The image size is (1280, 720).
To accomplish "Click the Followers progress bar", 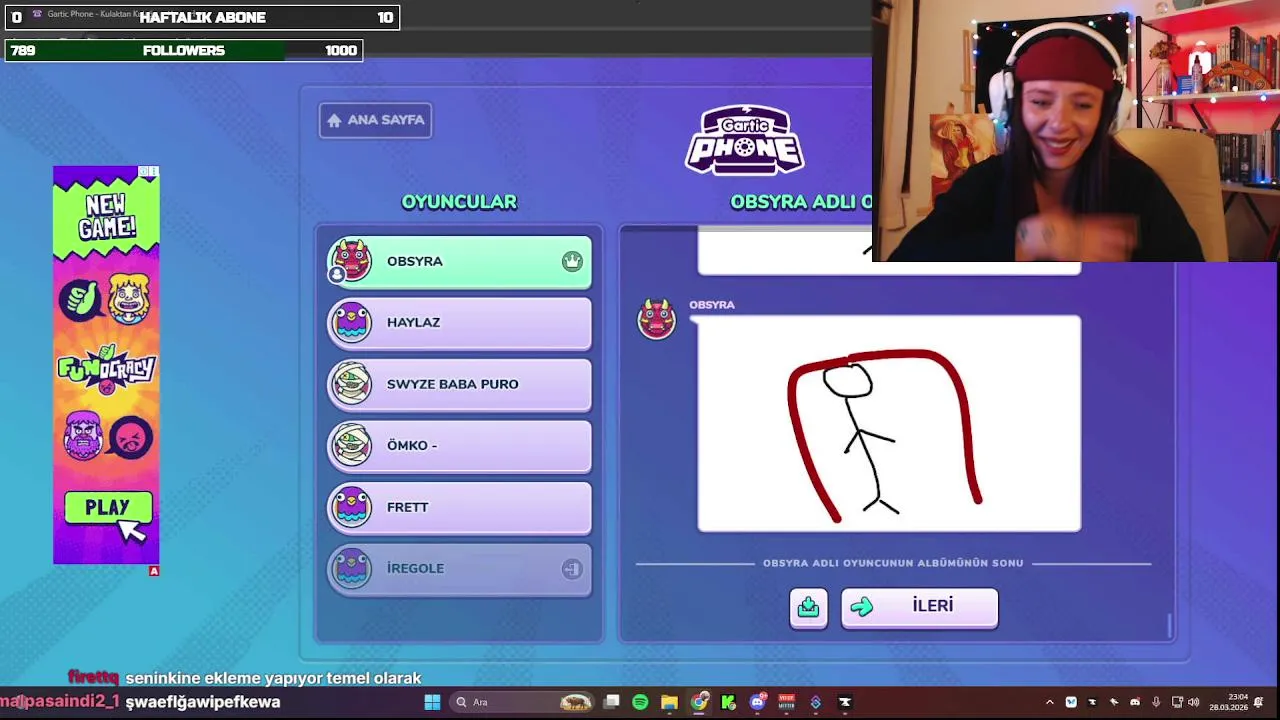I will tap(184, 50).
